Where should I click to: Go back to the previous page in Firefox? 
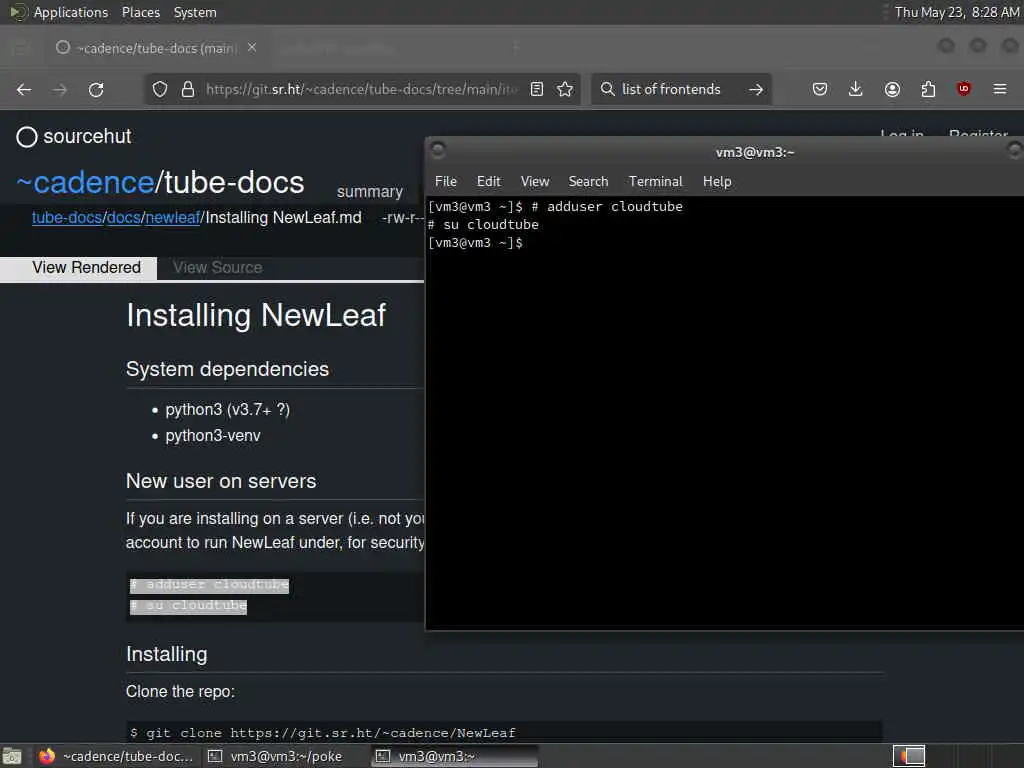coord(24,89)
